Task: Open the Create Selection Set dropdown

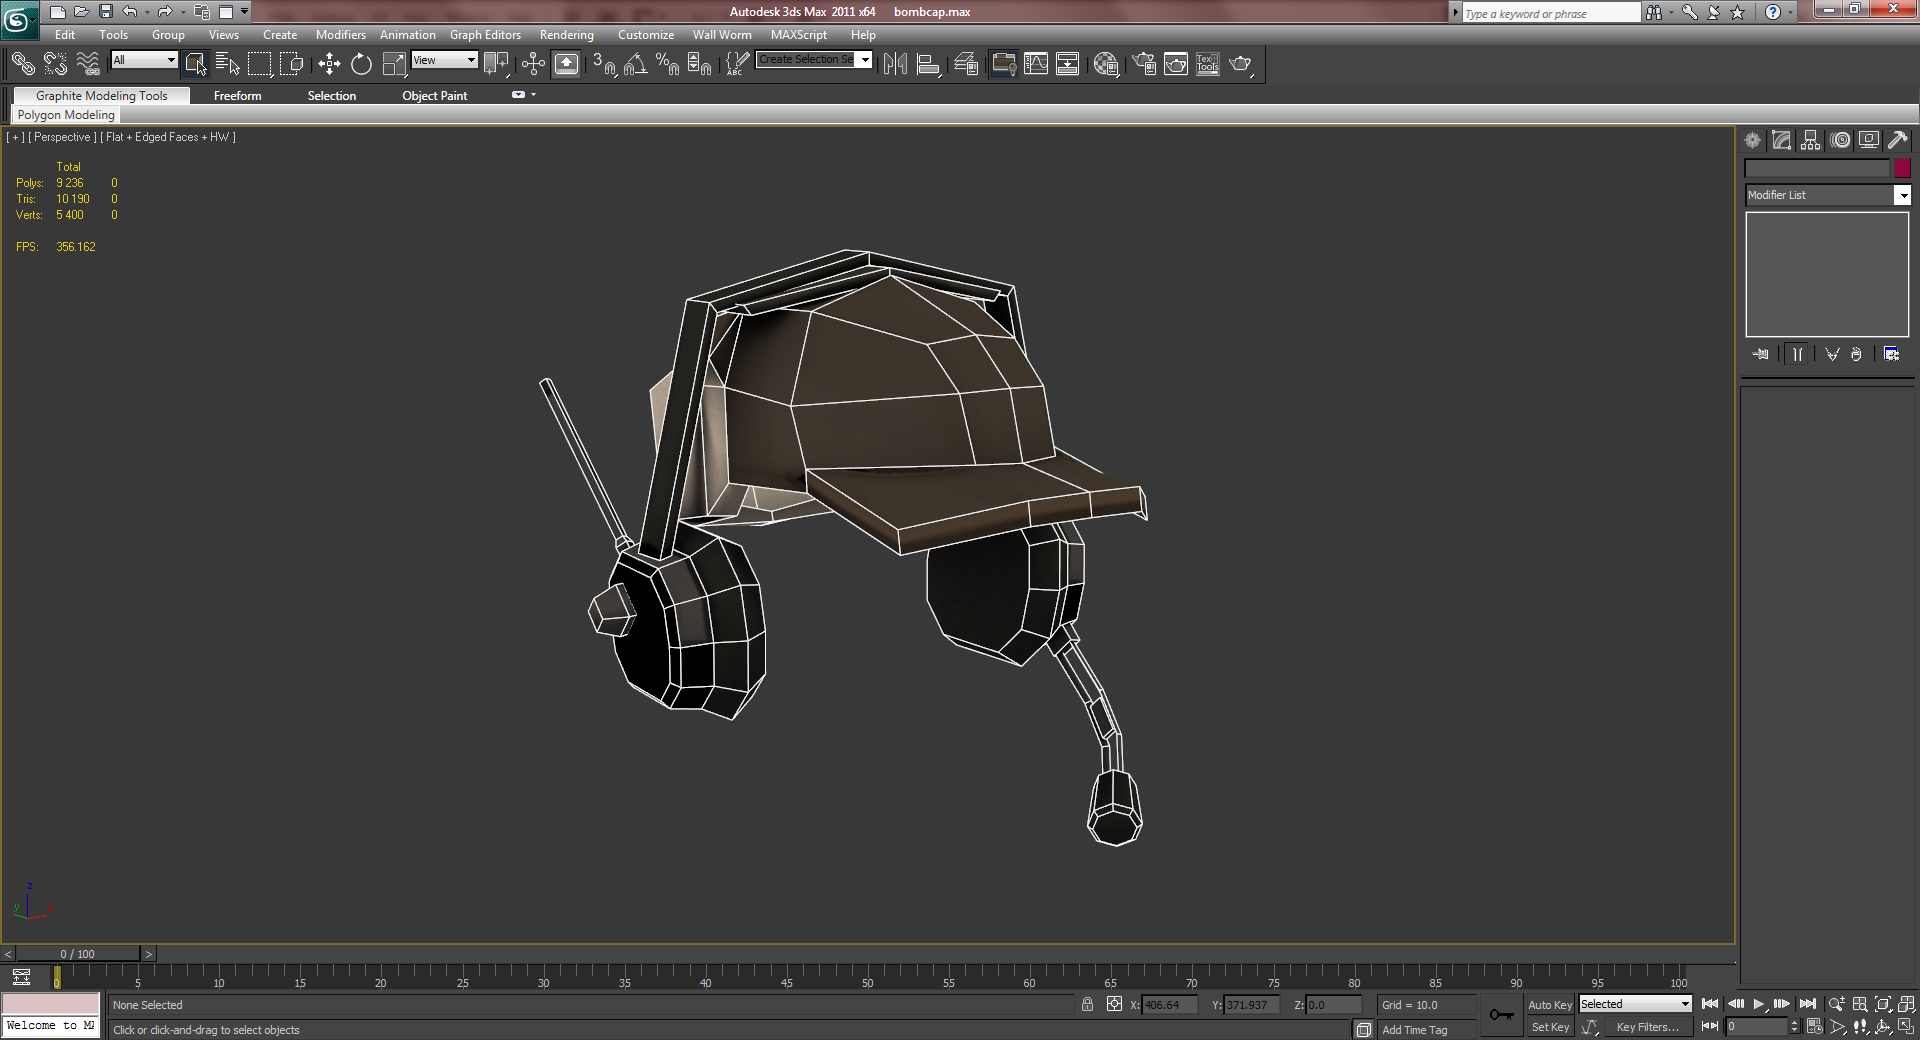Action: click(865, 60)
